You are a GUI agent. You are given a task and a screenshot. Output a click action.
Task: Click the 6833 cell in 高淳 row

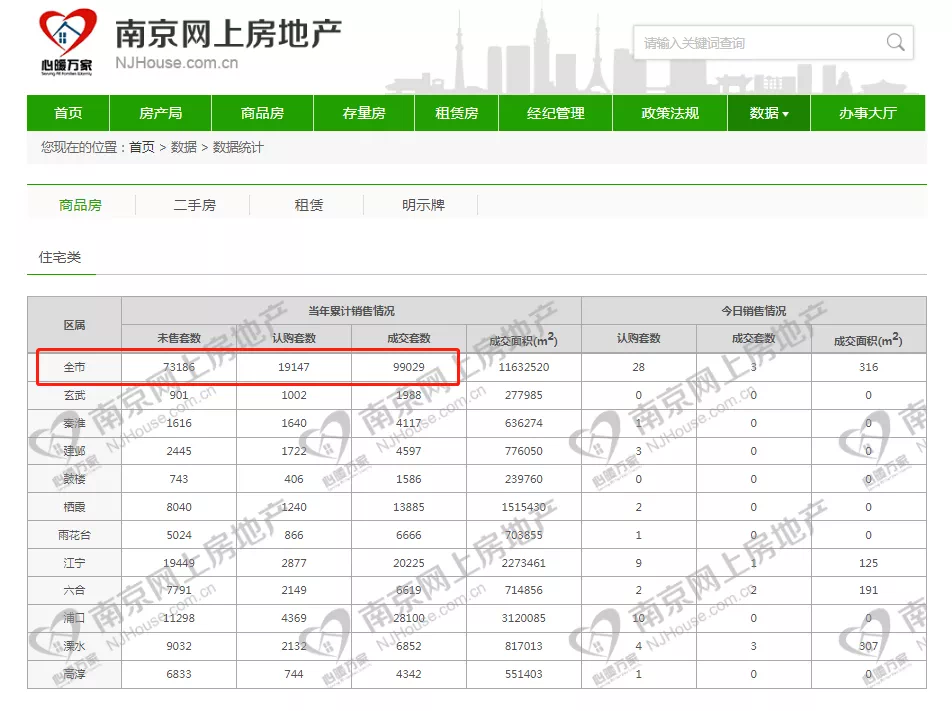point(178,674)
